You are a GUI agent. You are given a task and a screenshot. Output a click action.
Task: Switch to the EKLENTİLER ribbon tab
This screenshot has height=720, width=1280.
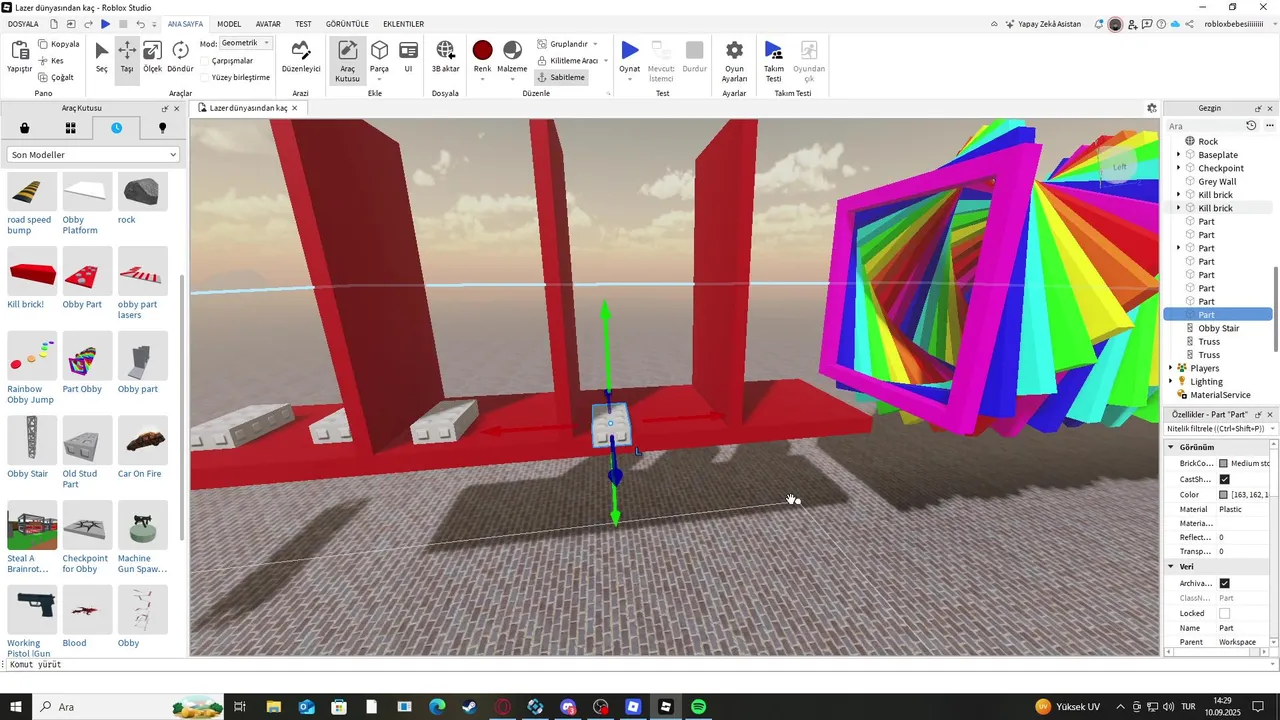(x=403, y=24)
